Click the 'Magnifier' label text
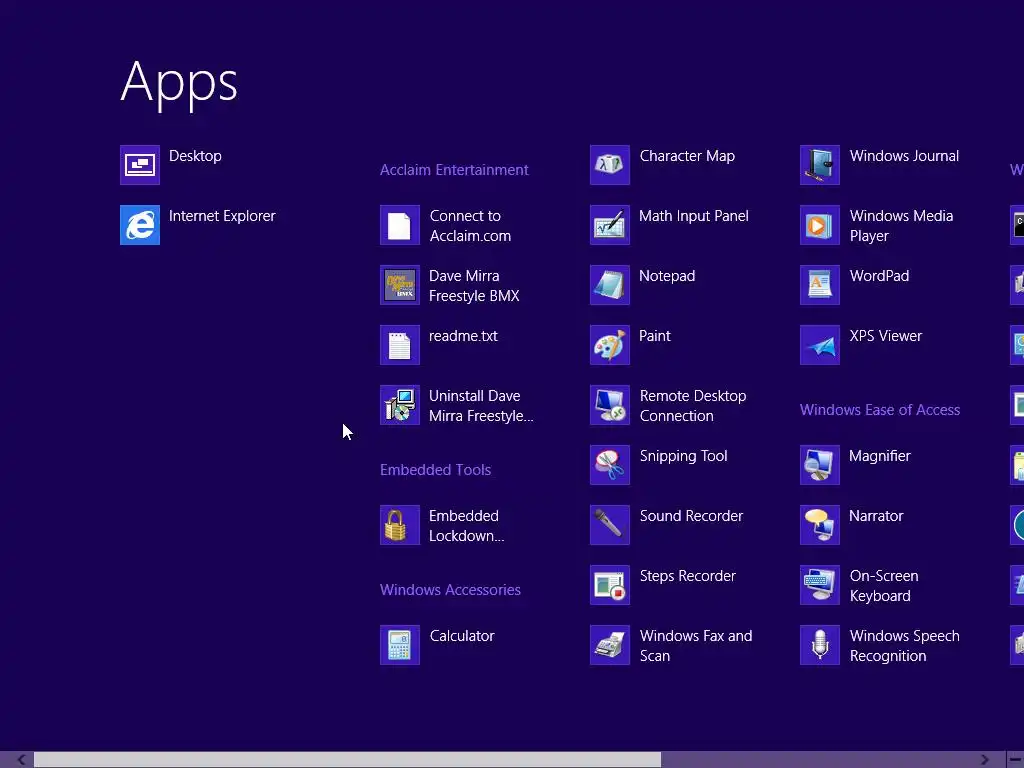This screenshot has width=1024, height=768. tap(880, 456)
